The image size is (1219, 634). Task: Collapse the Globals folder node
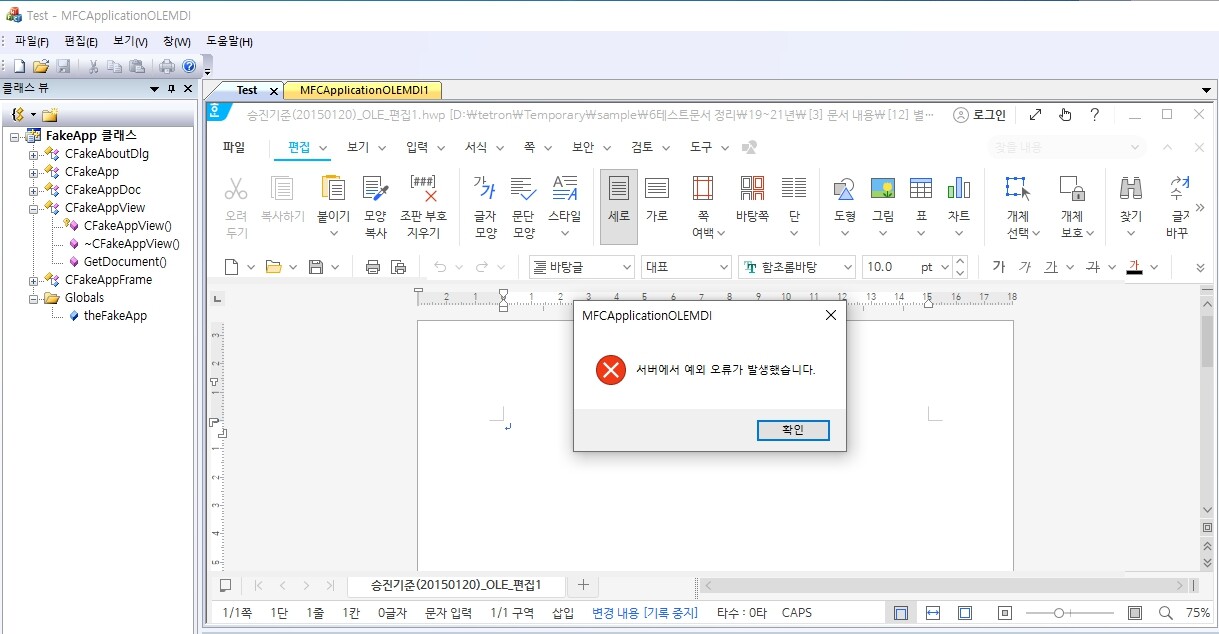(34, 298)
